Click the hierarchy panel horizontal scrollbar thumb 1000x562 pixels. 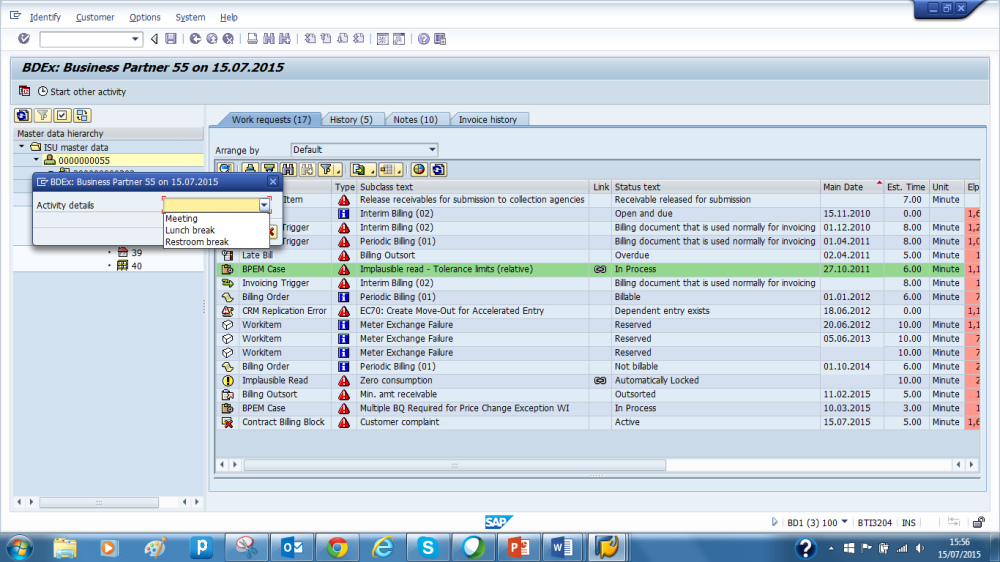pyautogui.click(x=99, y=502)
